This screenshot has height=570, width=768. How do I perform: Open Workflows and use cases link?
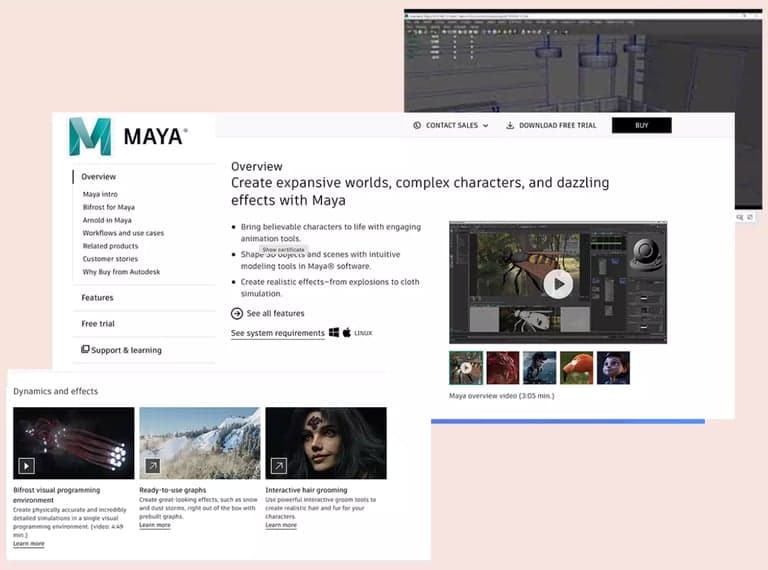coord(123,233)
